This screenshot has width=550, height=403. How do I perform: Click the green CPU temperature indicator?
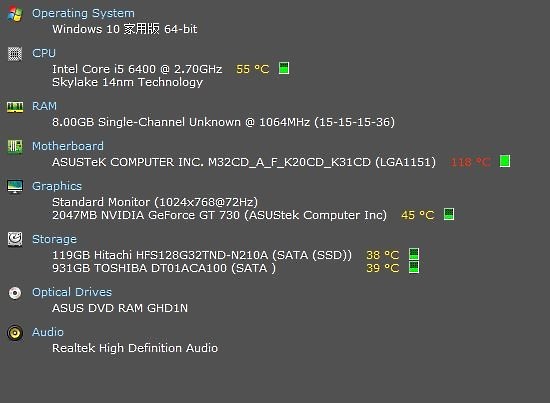coord(284,68)
